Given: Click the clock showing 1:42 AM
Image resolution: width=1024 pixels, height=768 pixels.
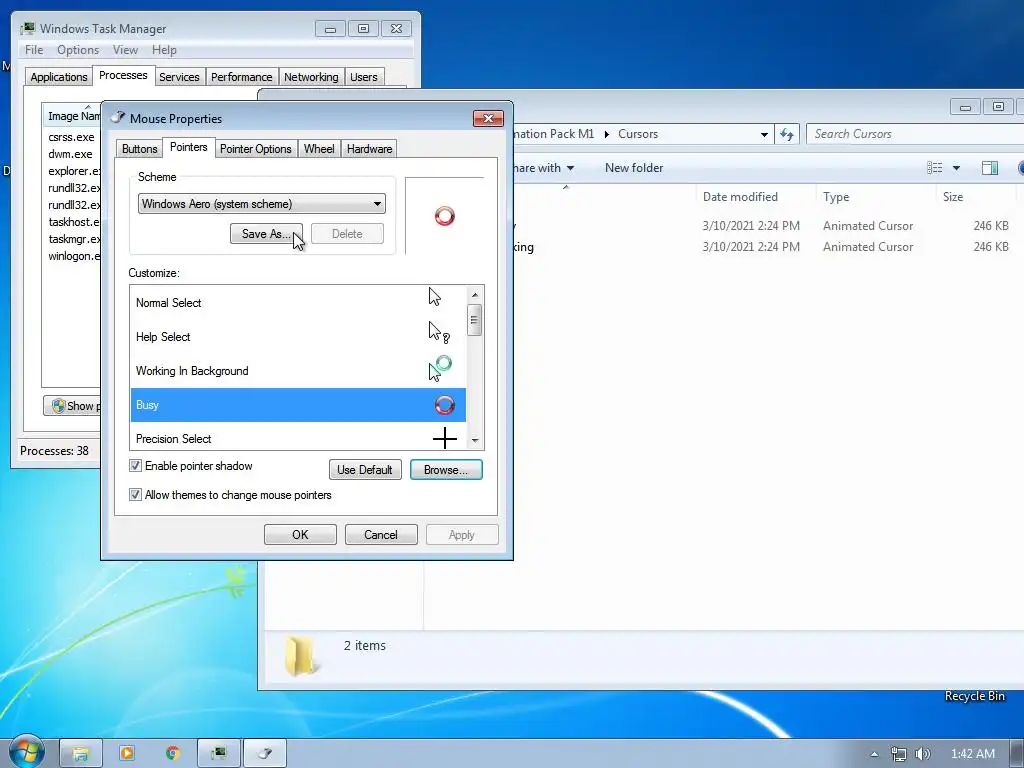Looking at the screenshot, I should point(972,754).
